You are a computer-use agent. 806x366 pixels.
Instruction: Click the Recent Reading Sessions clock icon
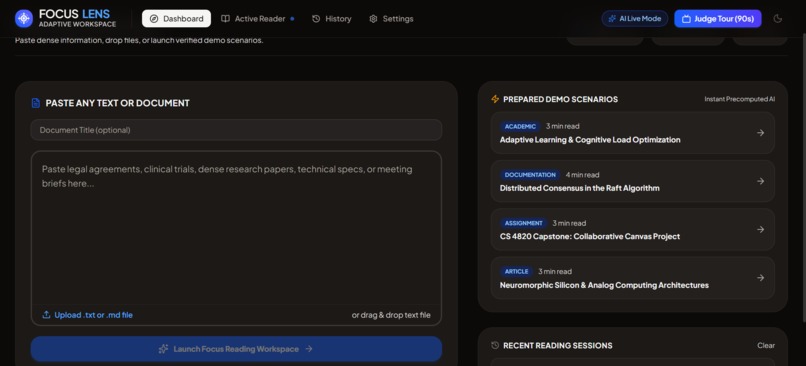coord(495,345)
